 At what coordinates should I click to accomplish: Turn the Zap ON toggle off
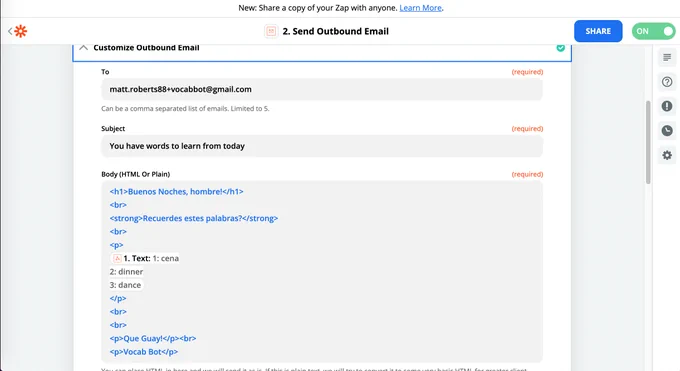(x=653, y=31)
